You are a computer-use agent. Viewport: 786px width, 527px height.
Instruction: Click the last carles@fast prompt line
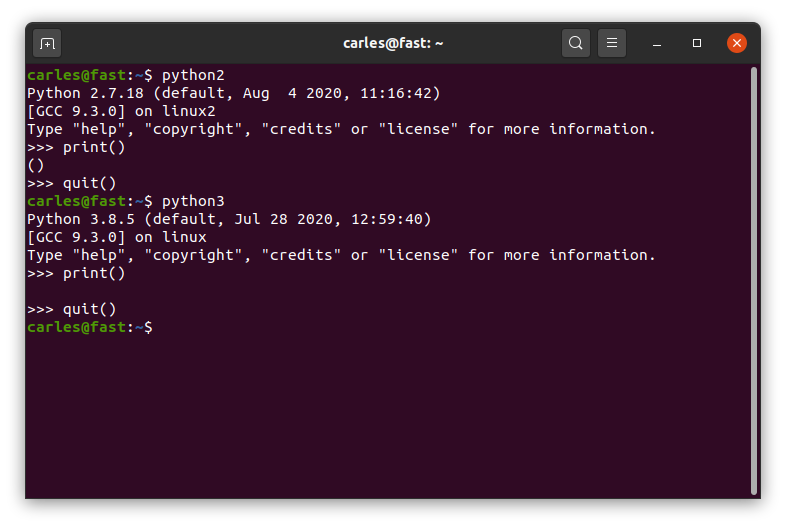tap(90, 327)
